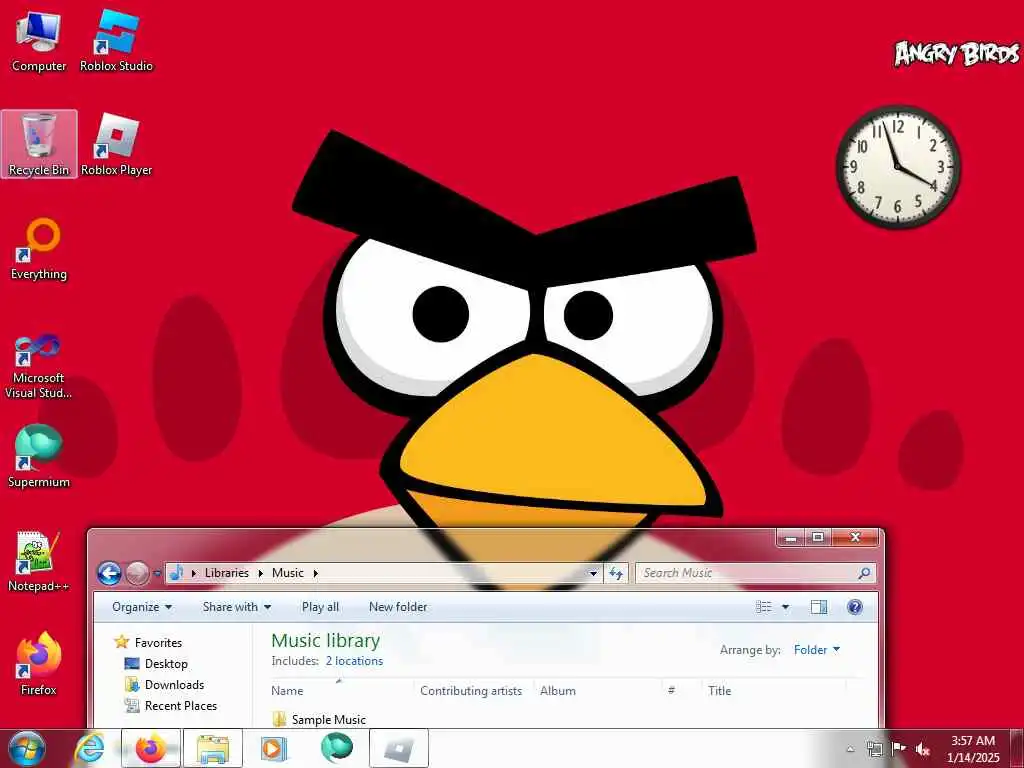The height and width of the screenshot is (768, 1024).
Task: Select the Sample Music folder
Action: (319, 720)
